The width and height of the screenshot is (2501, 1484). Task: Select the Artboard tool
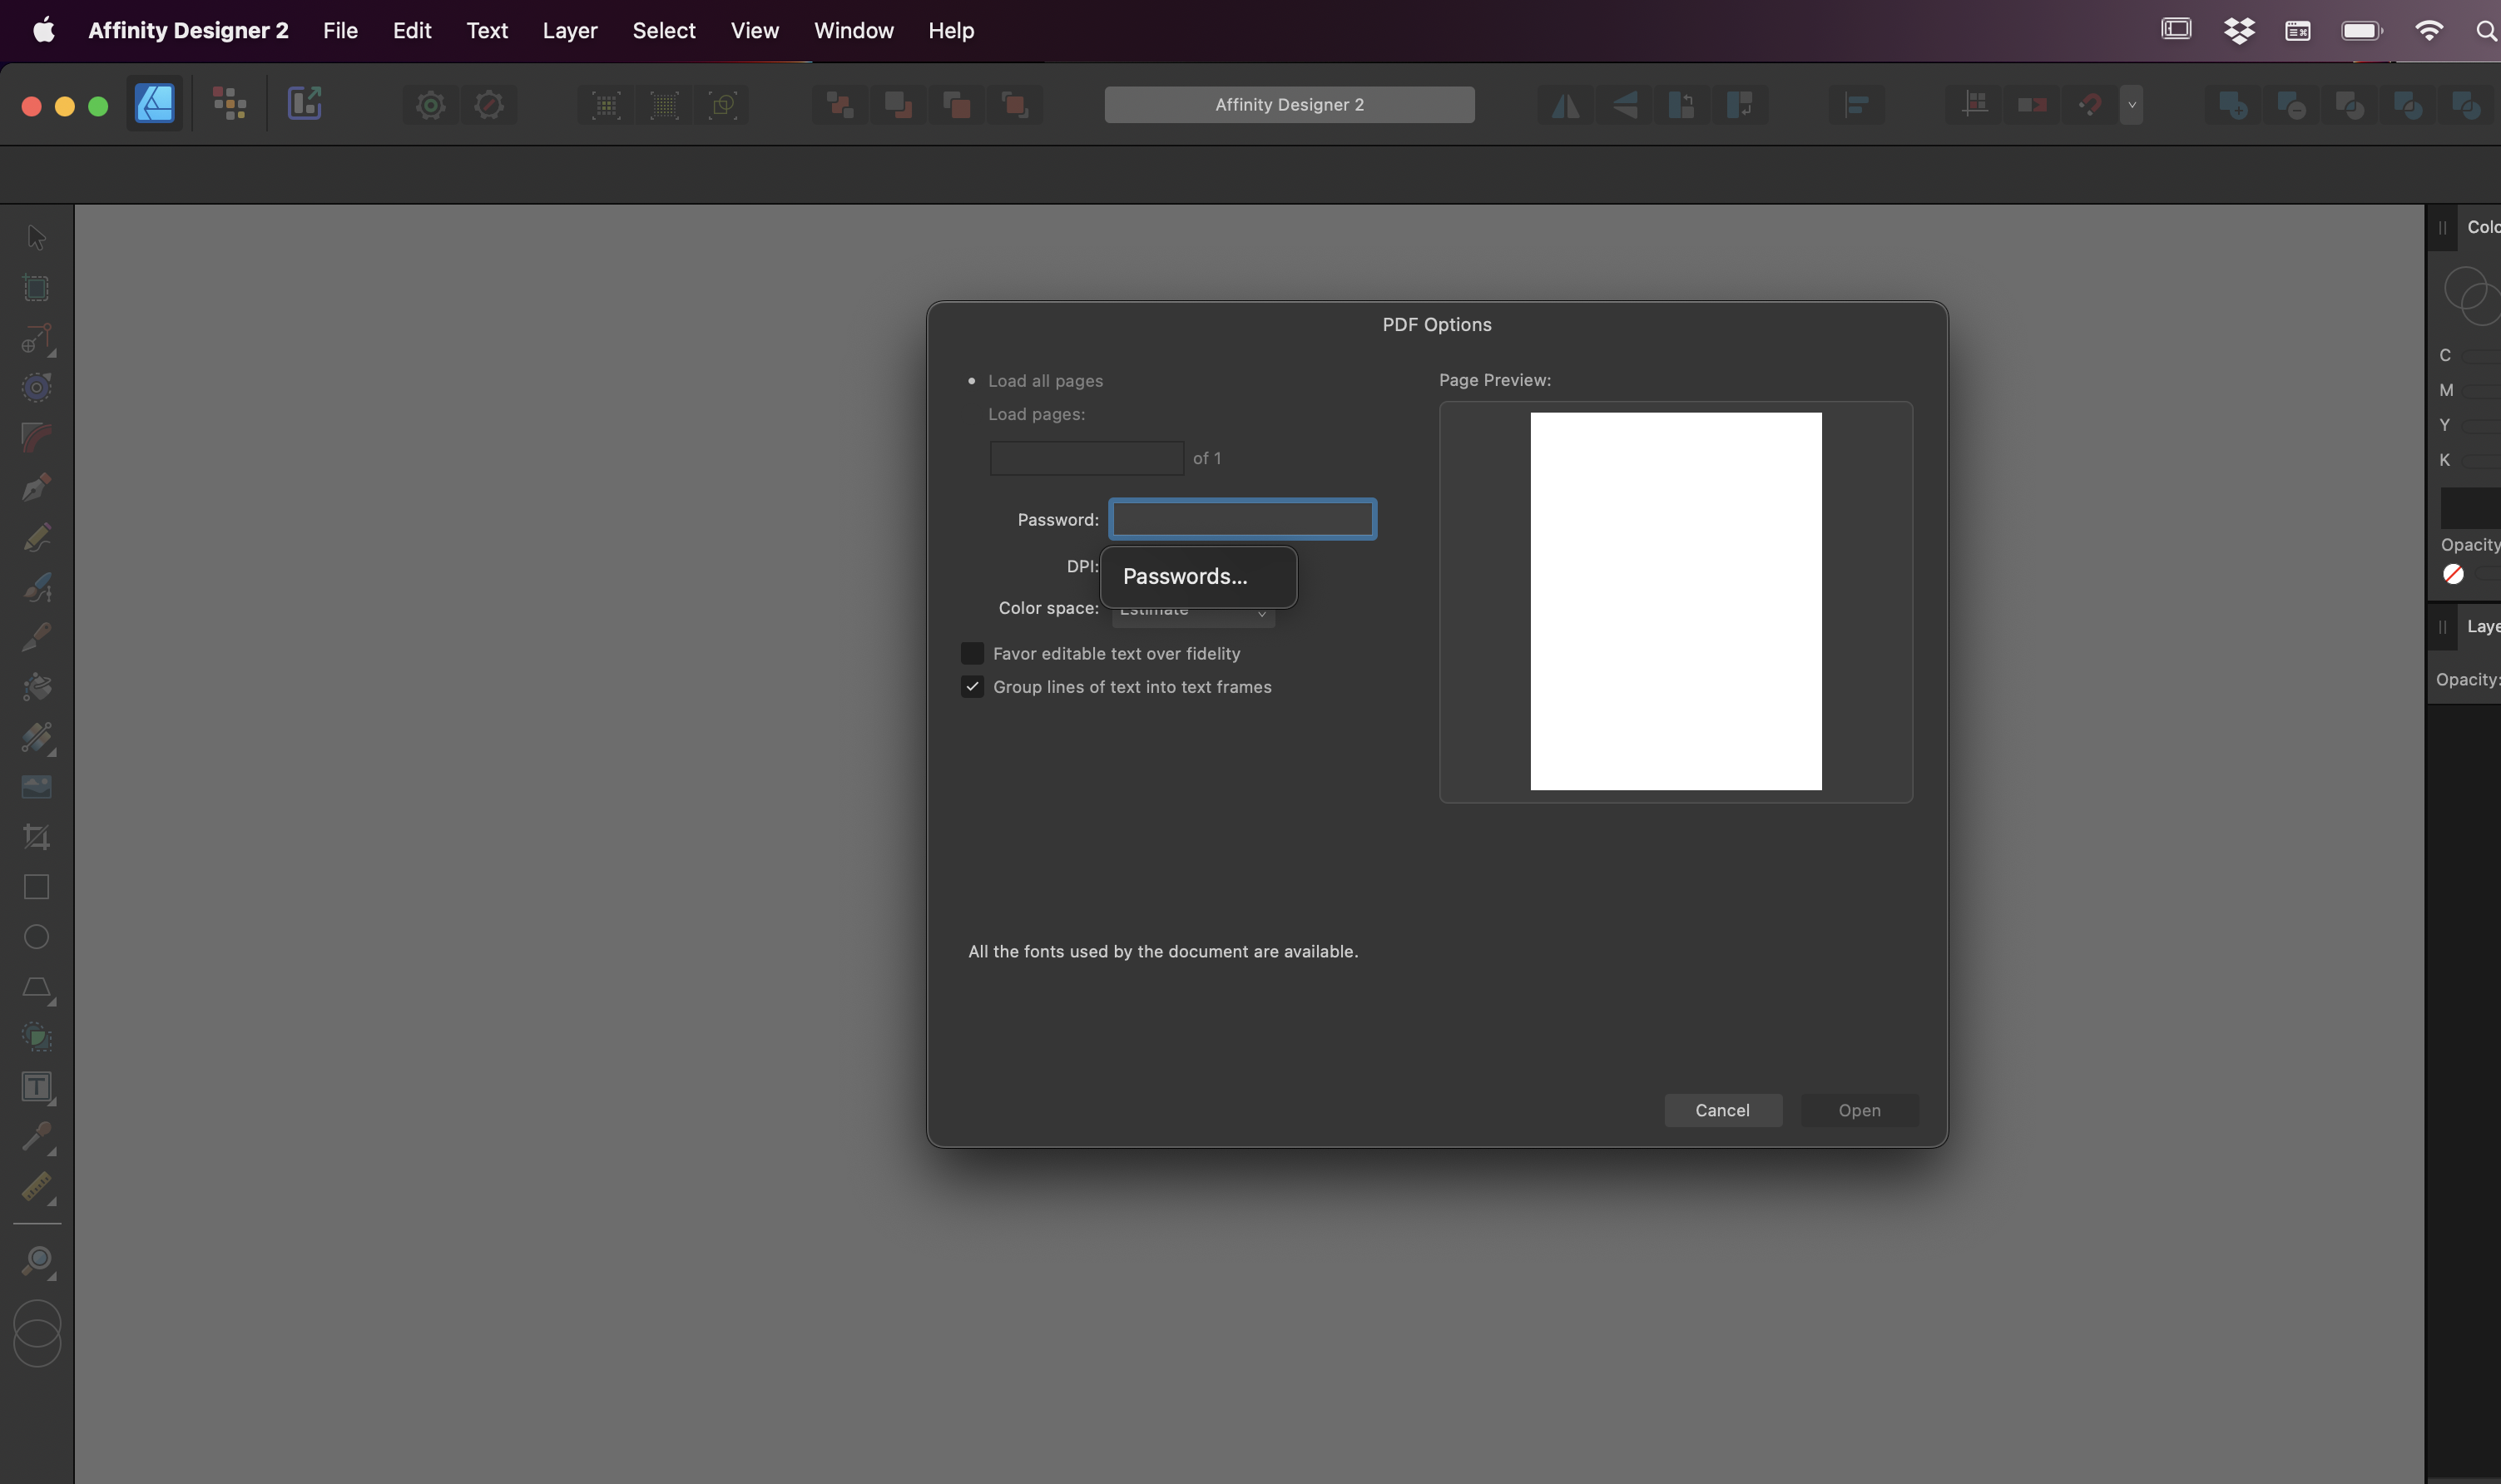coord(36,288)
